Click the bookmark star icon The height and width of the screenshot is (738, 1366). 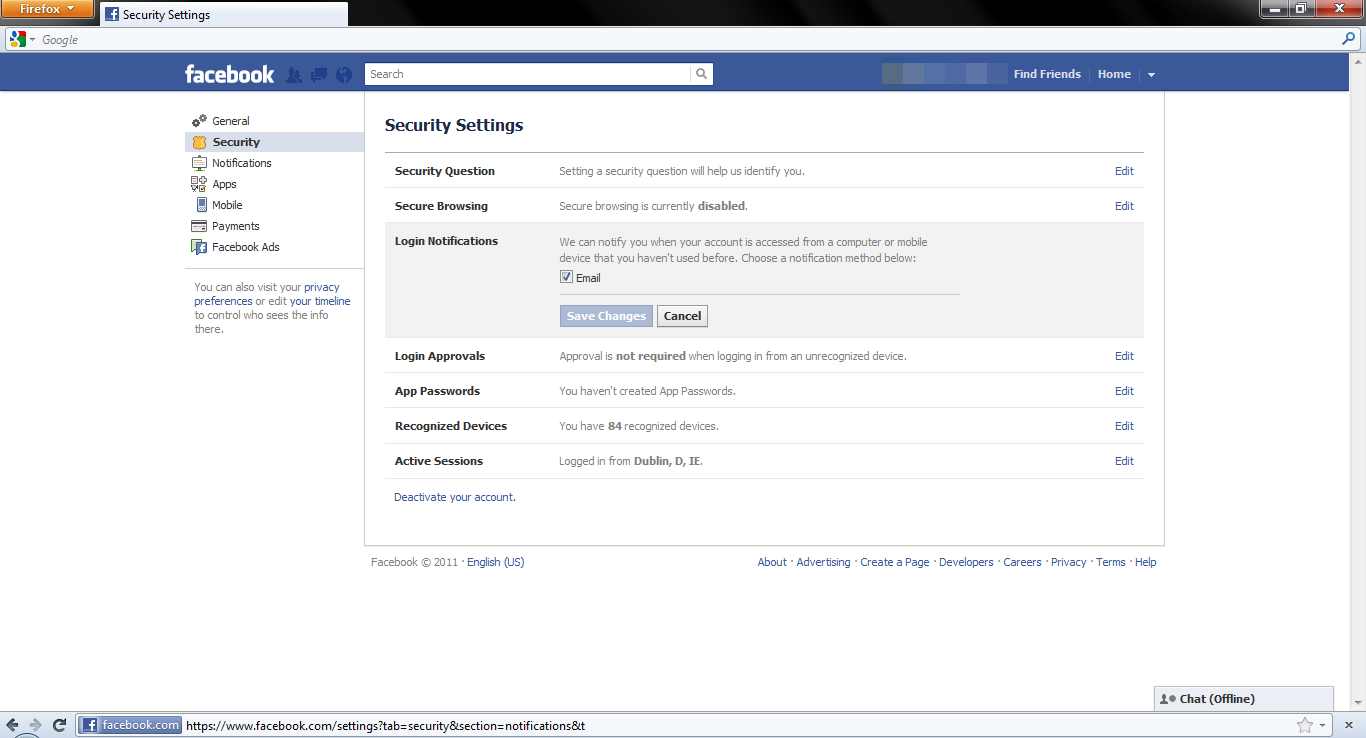coord(1304,725)
